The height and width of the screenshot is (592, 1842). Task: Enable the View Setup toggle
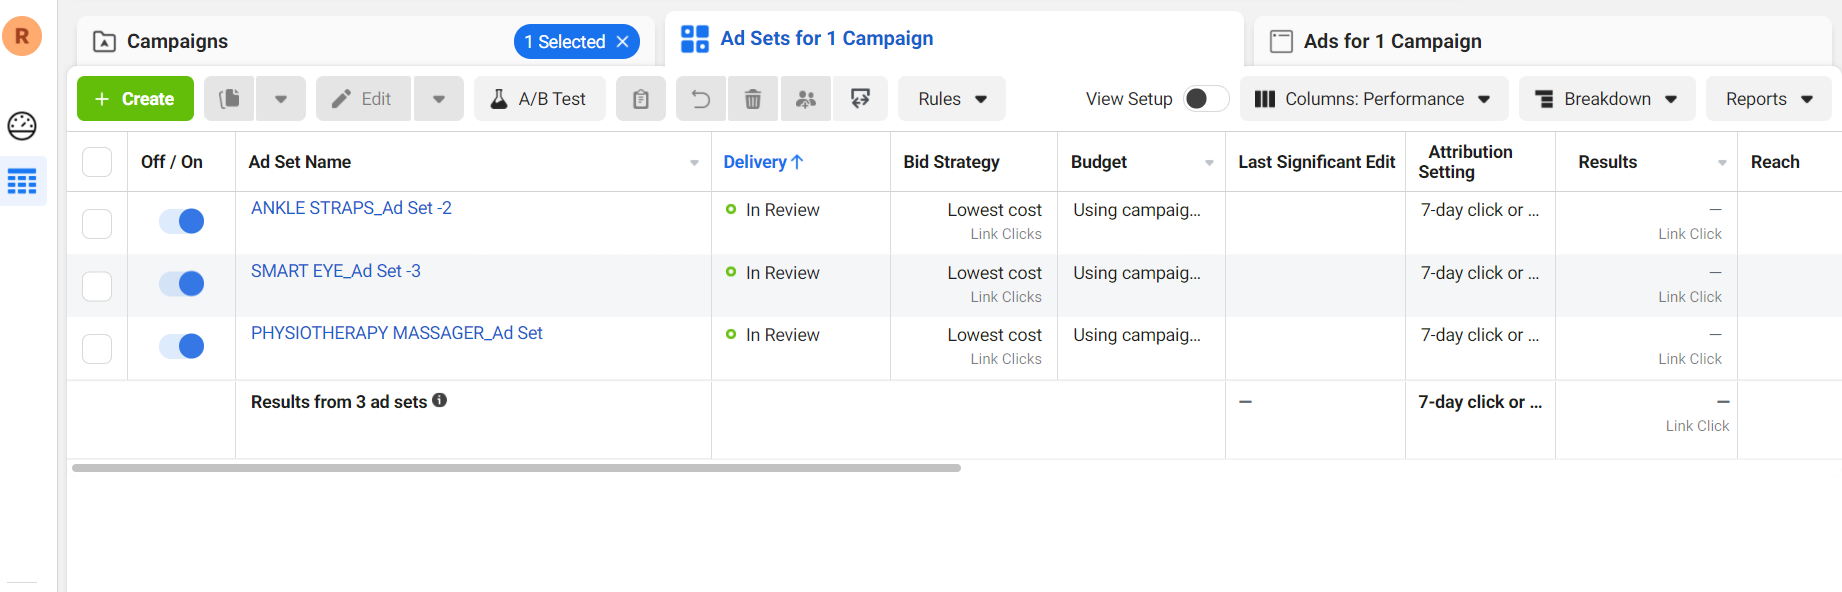[1205, 99]
